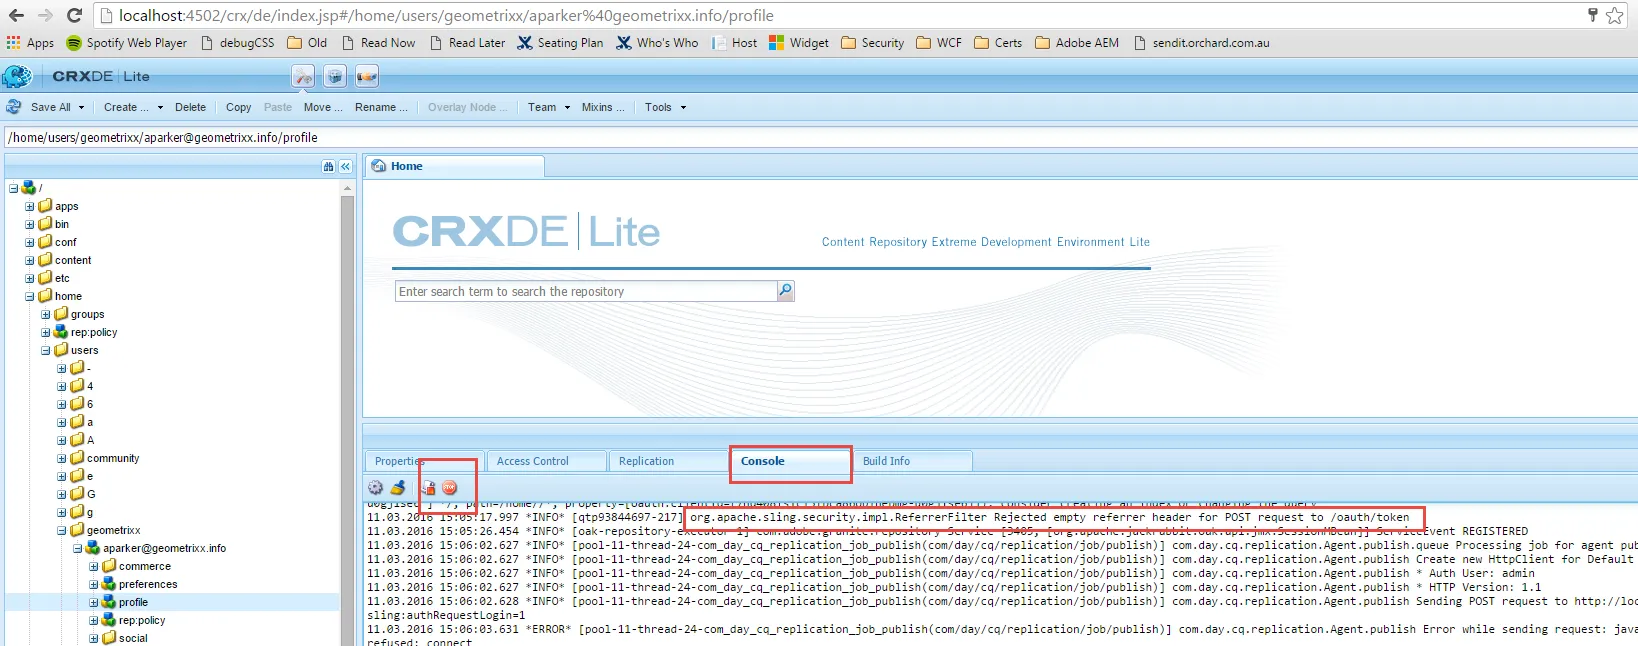Open the Security bookmarks folder
Image resolution: width=1638 pixels, height=646 pixels.
(x=873, y=43)
